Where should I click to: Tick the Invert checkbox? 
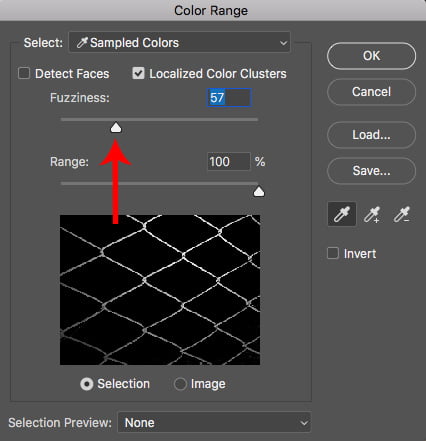point(333,253)
